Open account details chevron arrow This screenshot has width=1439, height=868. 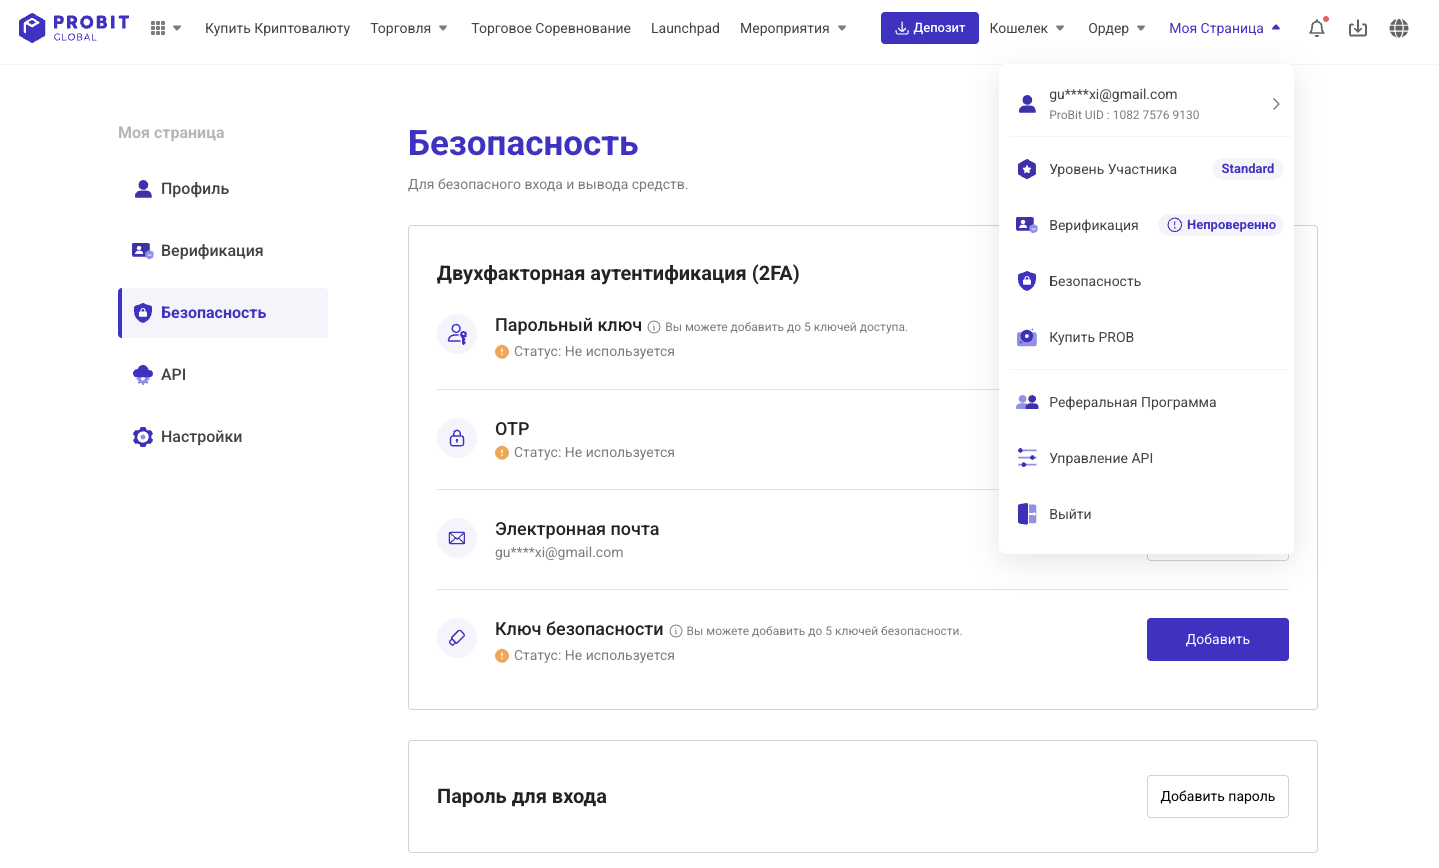(1276, 104)
